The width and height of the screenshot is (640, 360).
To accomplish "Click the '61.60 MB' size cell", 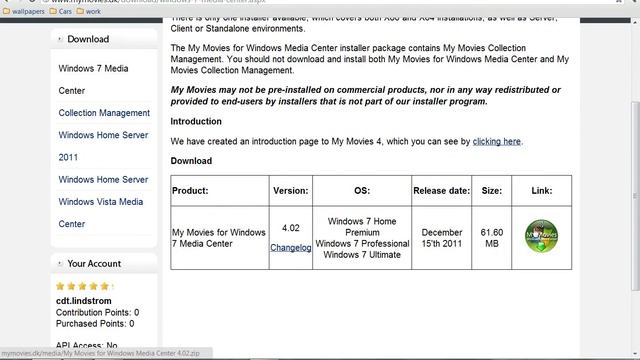I will tap(491, 238).
